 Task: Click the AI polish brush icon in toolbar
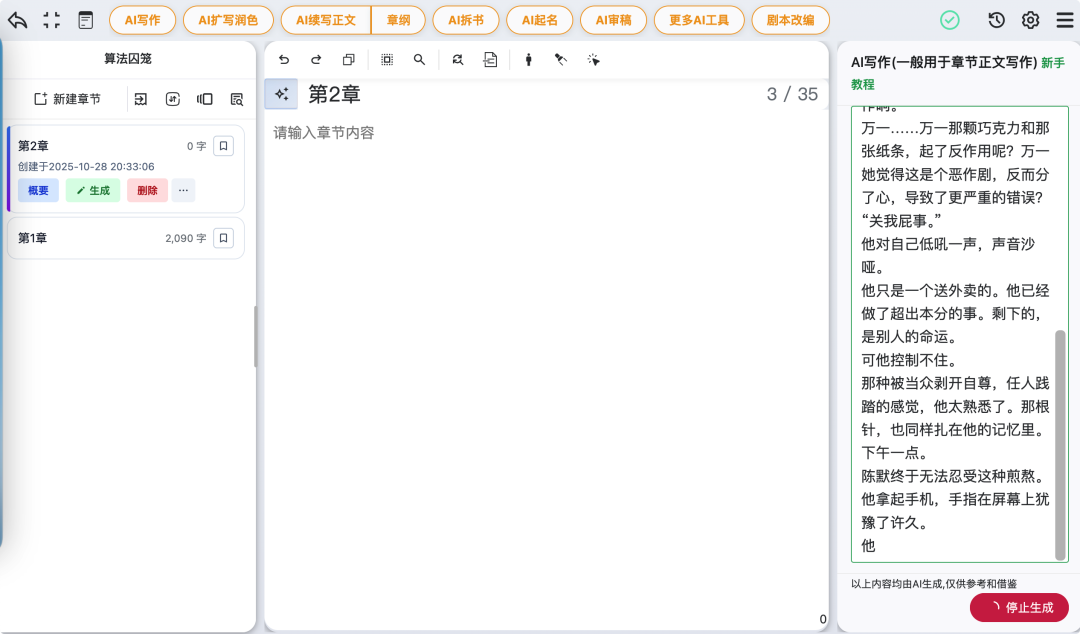point(561,59)
